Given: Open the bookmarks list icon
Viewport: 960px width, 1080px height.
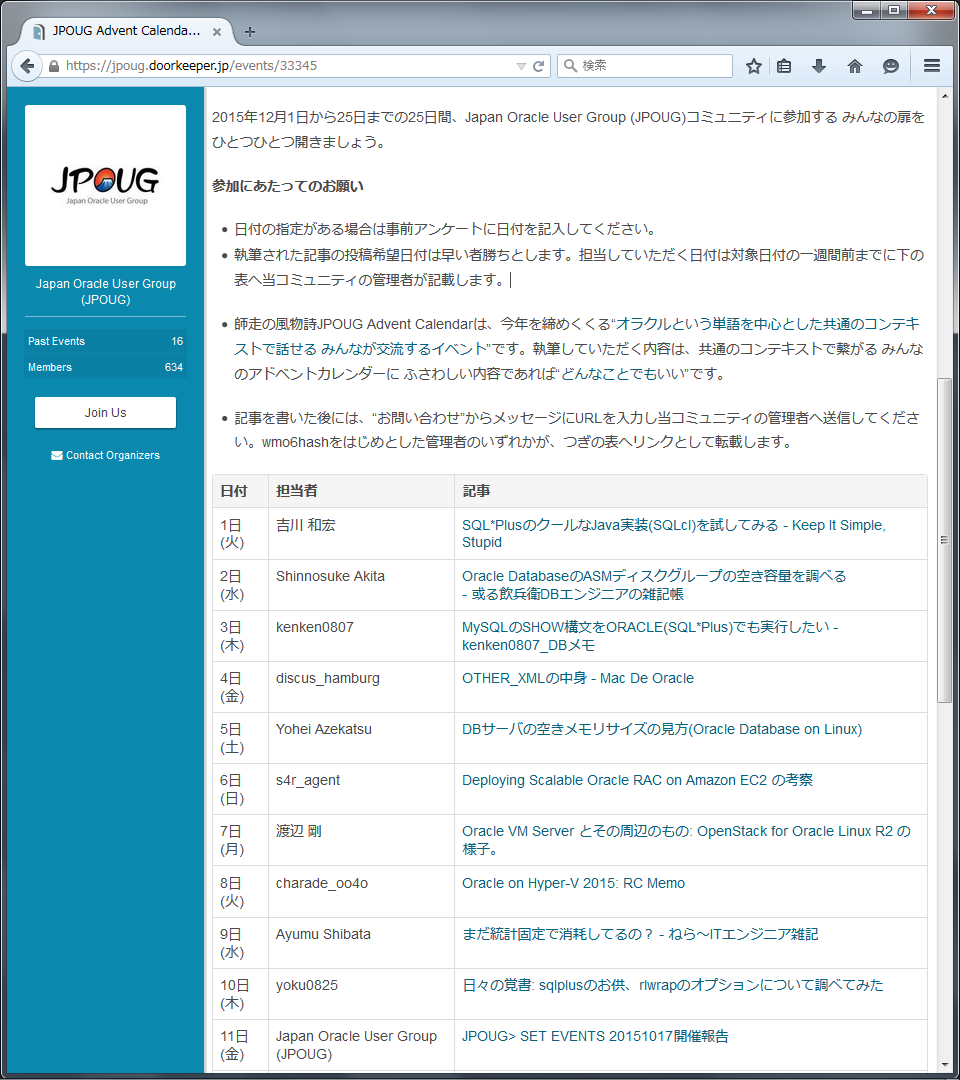Looking at the screenshot, I should point(784,66).
